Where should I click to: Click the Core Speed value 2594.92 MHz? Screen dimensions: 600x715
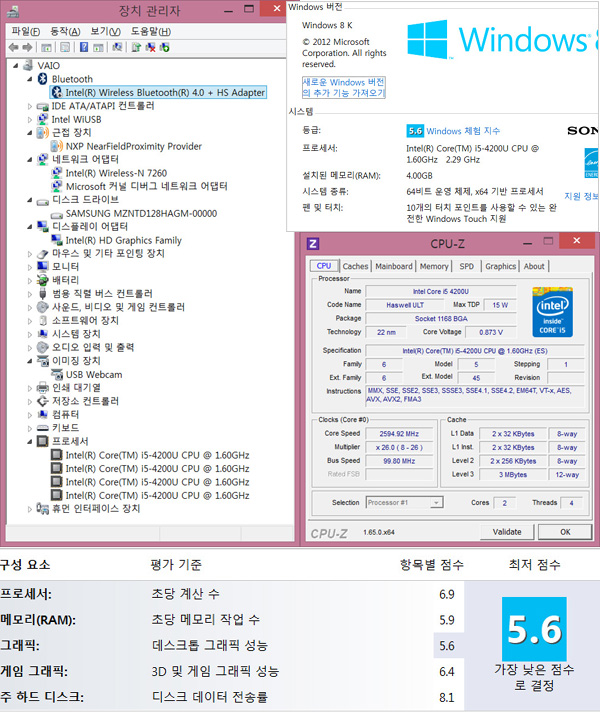click(x=399, y=434)
